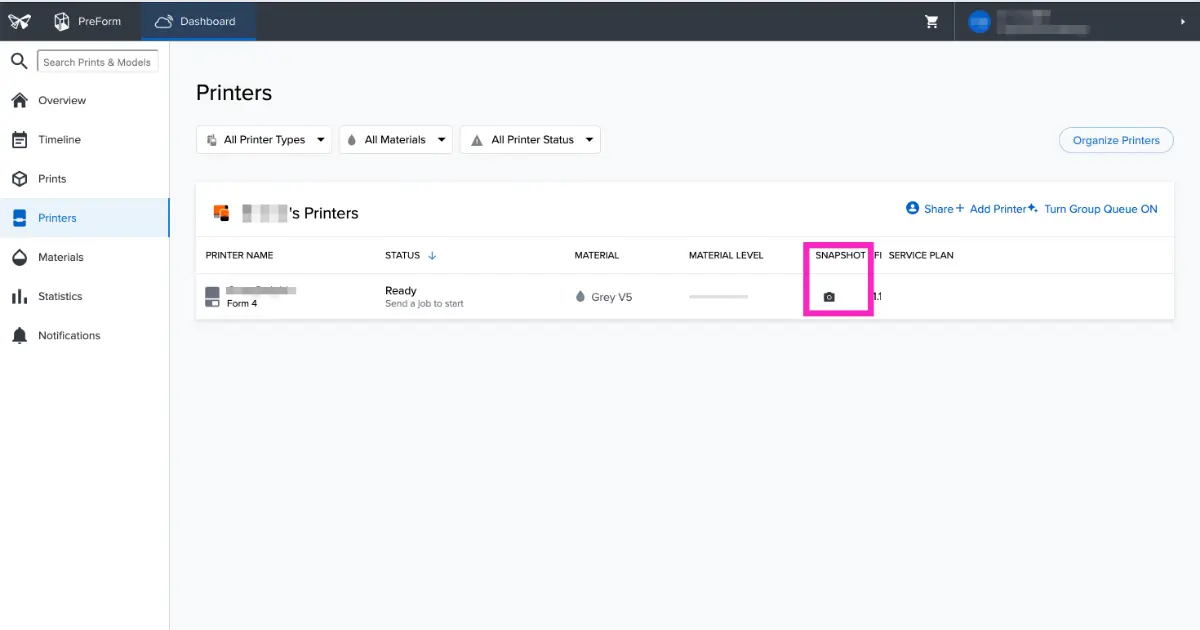The height and width of the screenshot is (630, 1200).
Task: Click SNAPSHOT column header
Action: (x=840, y=256)
